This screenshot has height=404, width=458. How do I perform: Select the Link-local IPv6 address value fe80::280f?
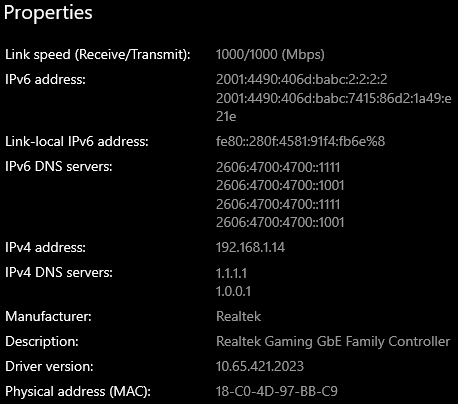(300, 141)
